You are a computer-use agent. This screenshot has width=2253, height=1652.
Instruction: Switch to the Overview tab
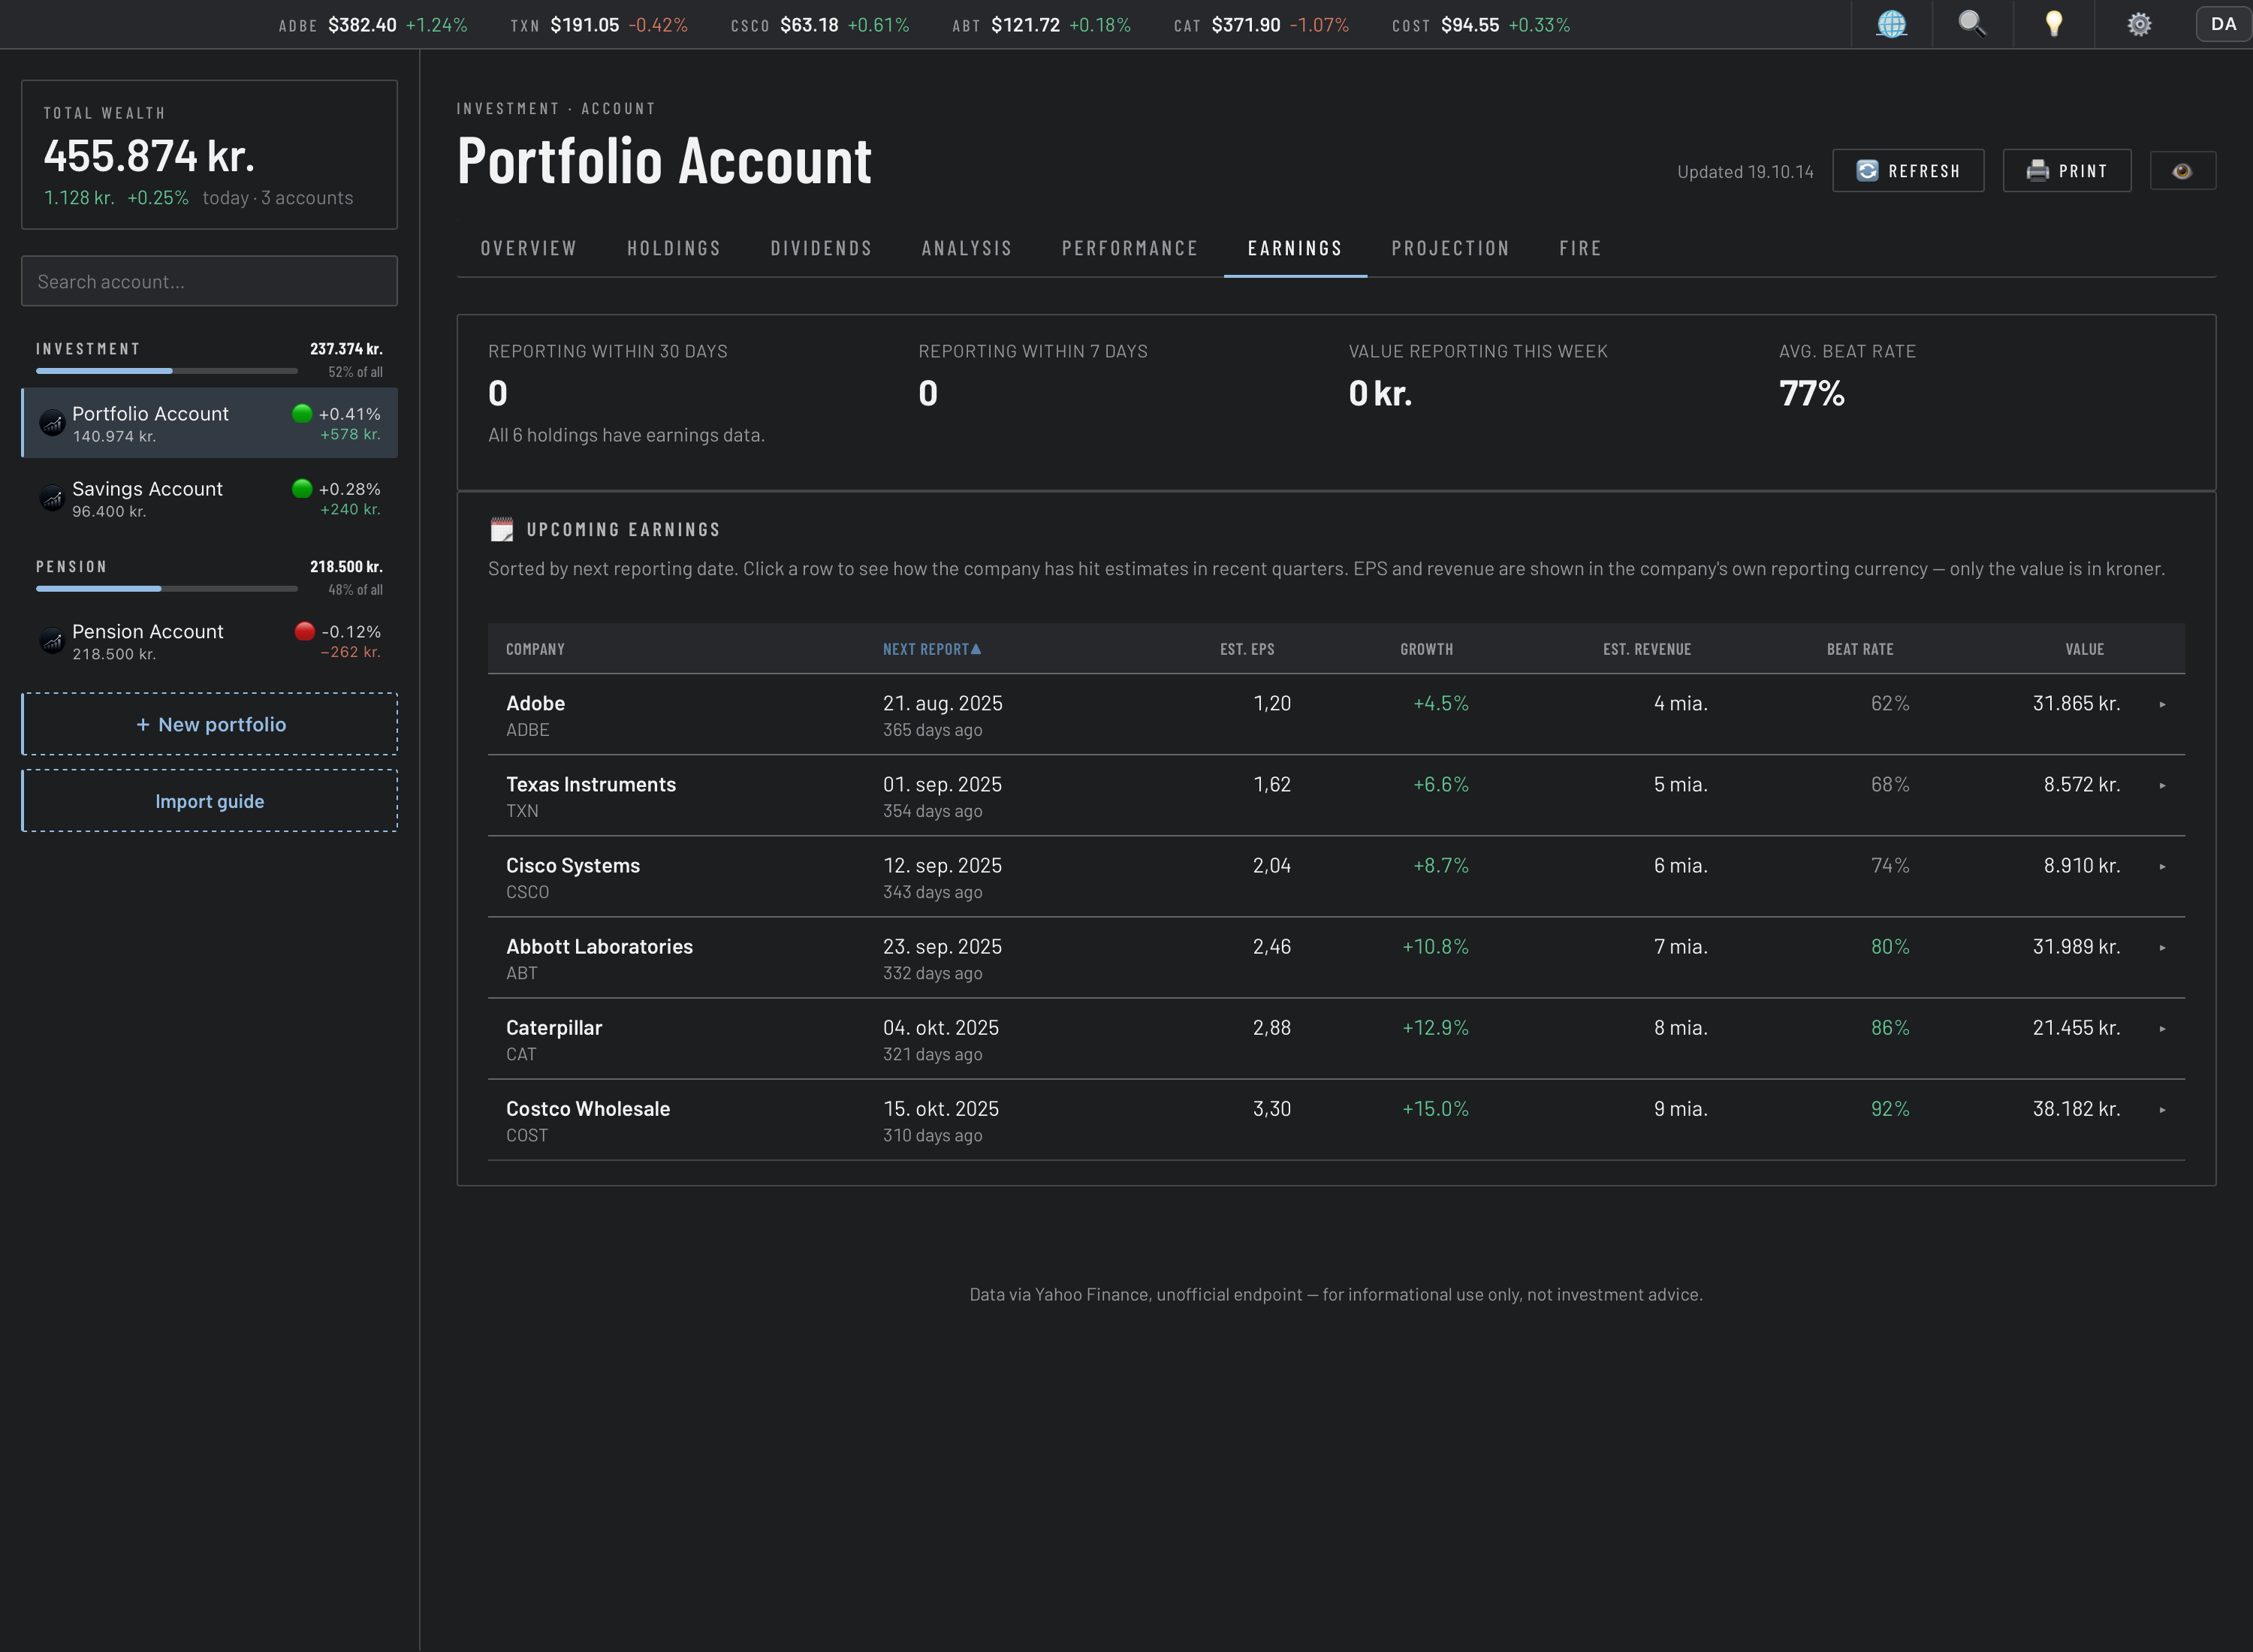point(529,248)
